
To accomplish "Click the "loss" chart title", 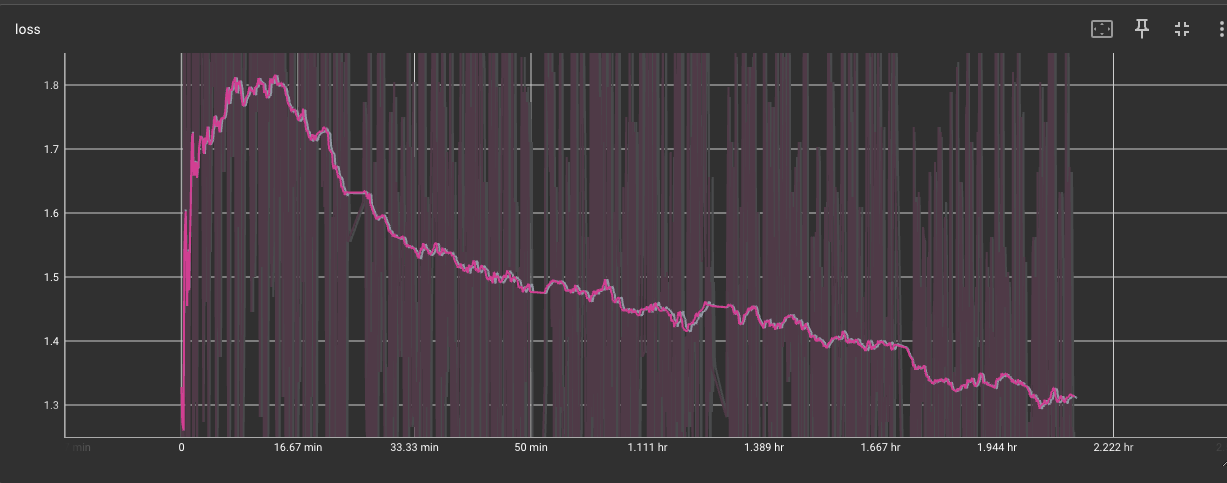I will (x=27, y=29).
